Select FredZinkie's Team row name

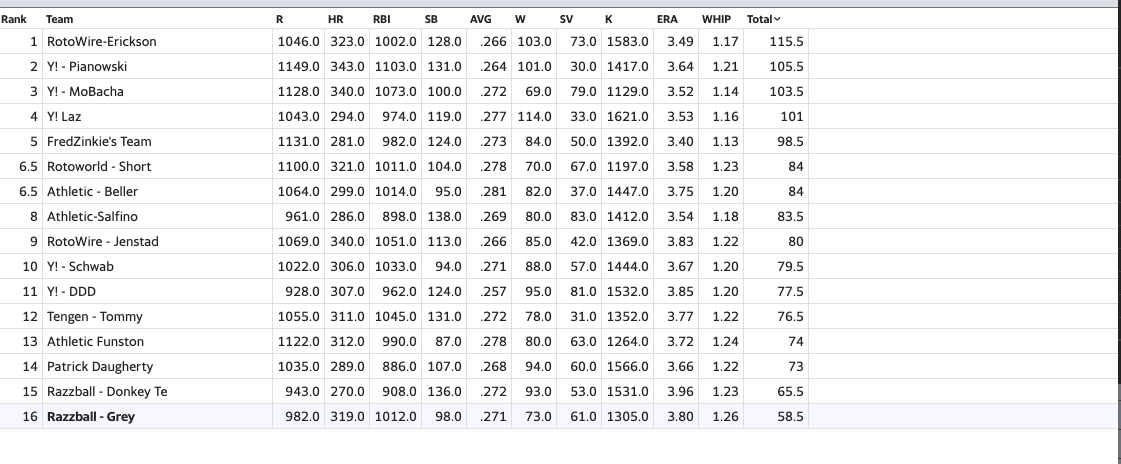[99, 142]
